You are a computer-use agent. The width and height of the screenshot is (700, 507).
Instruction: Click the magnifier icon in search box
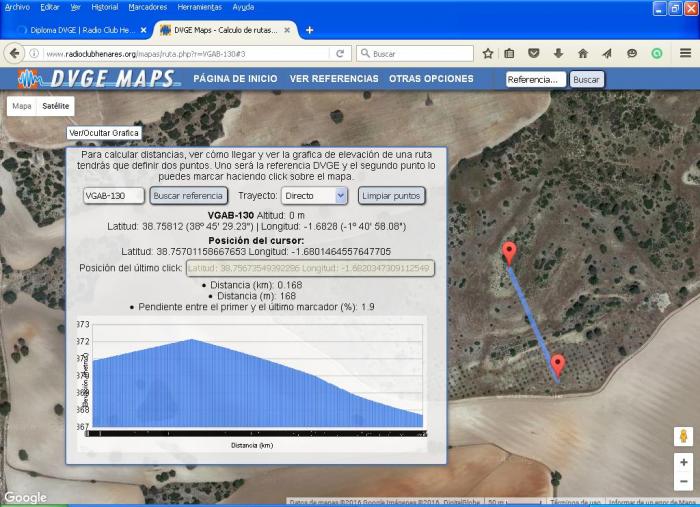(x=365, y=54)
